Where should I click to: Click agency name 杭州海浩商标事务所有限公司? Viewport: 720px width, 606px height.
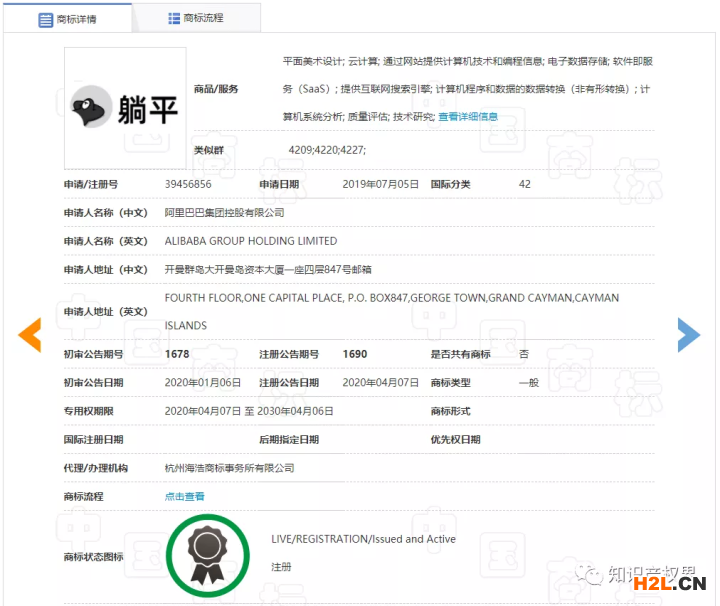(x=229, y=468)
